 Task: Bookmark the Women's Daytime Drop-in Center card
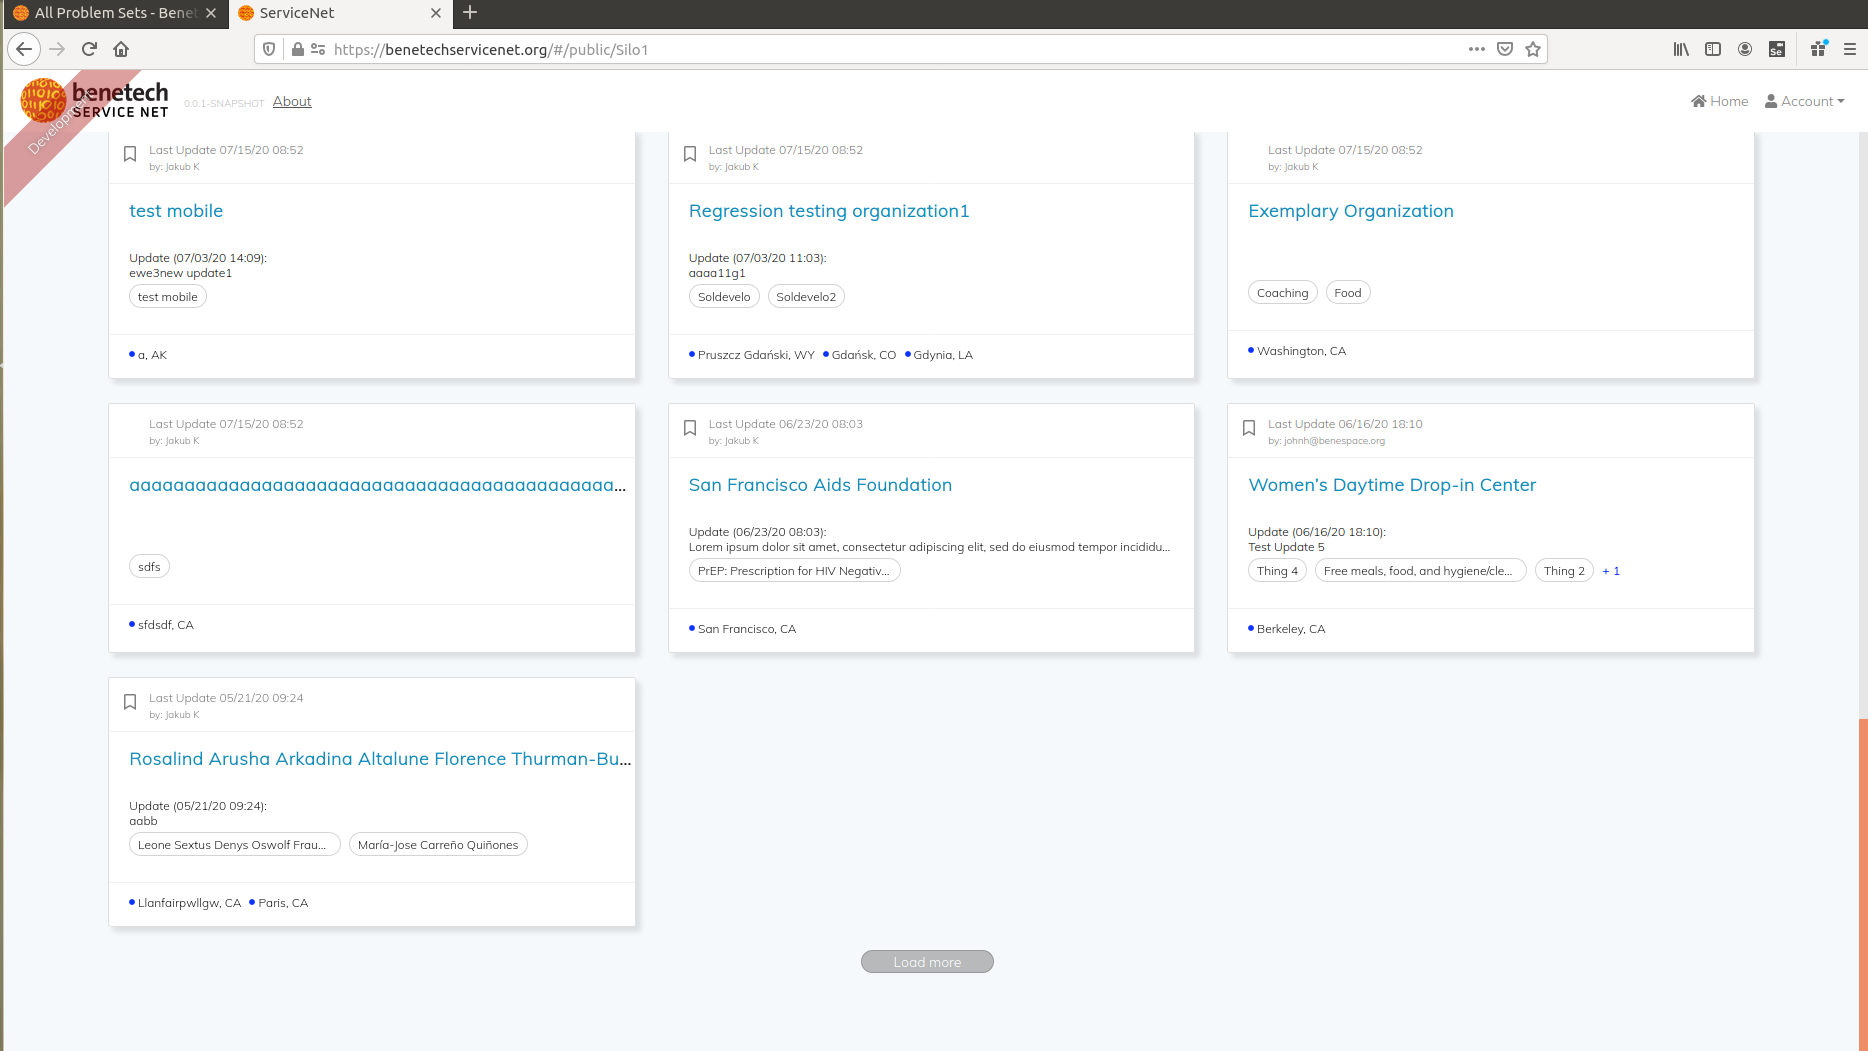pos(1249,427)
